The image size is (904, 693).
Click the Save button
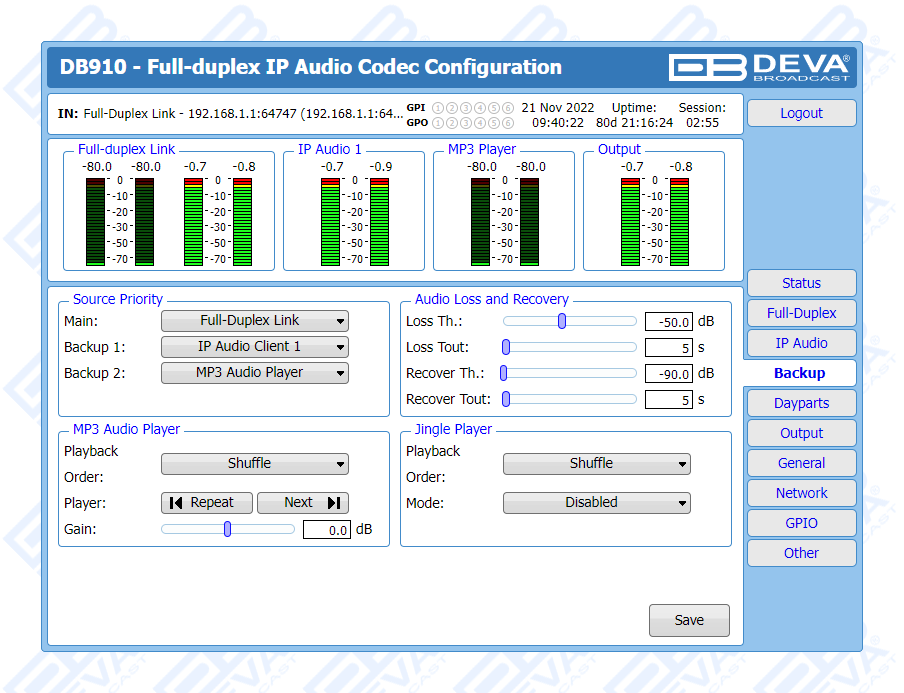tap(689, 620)
